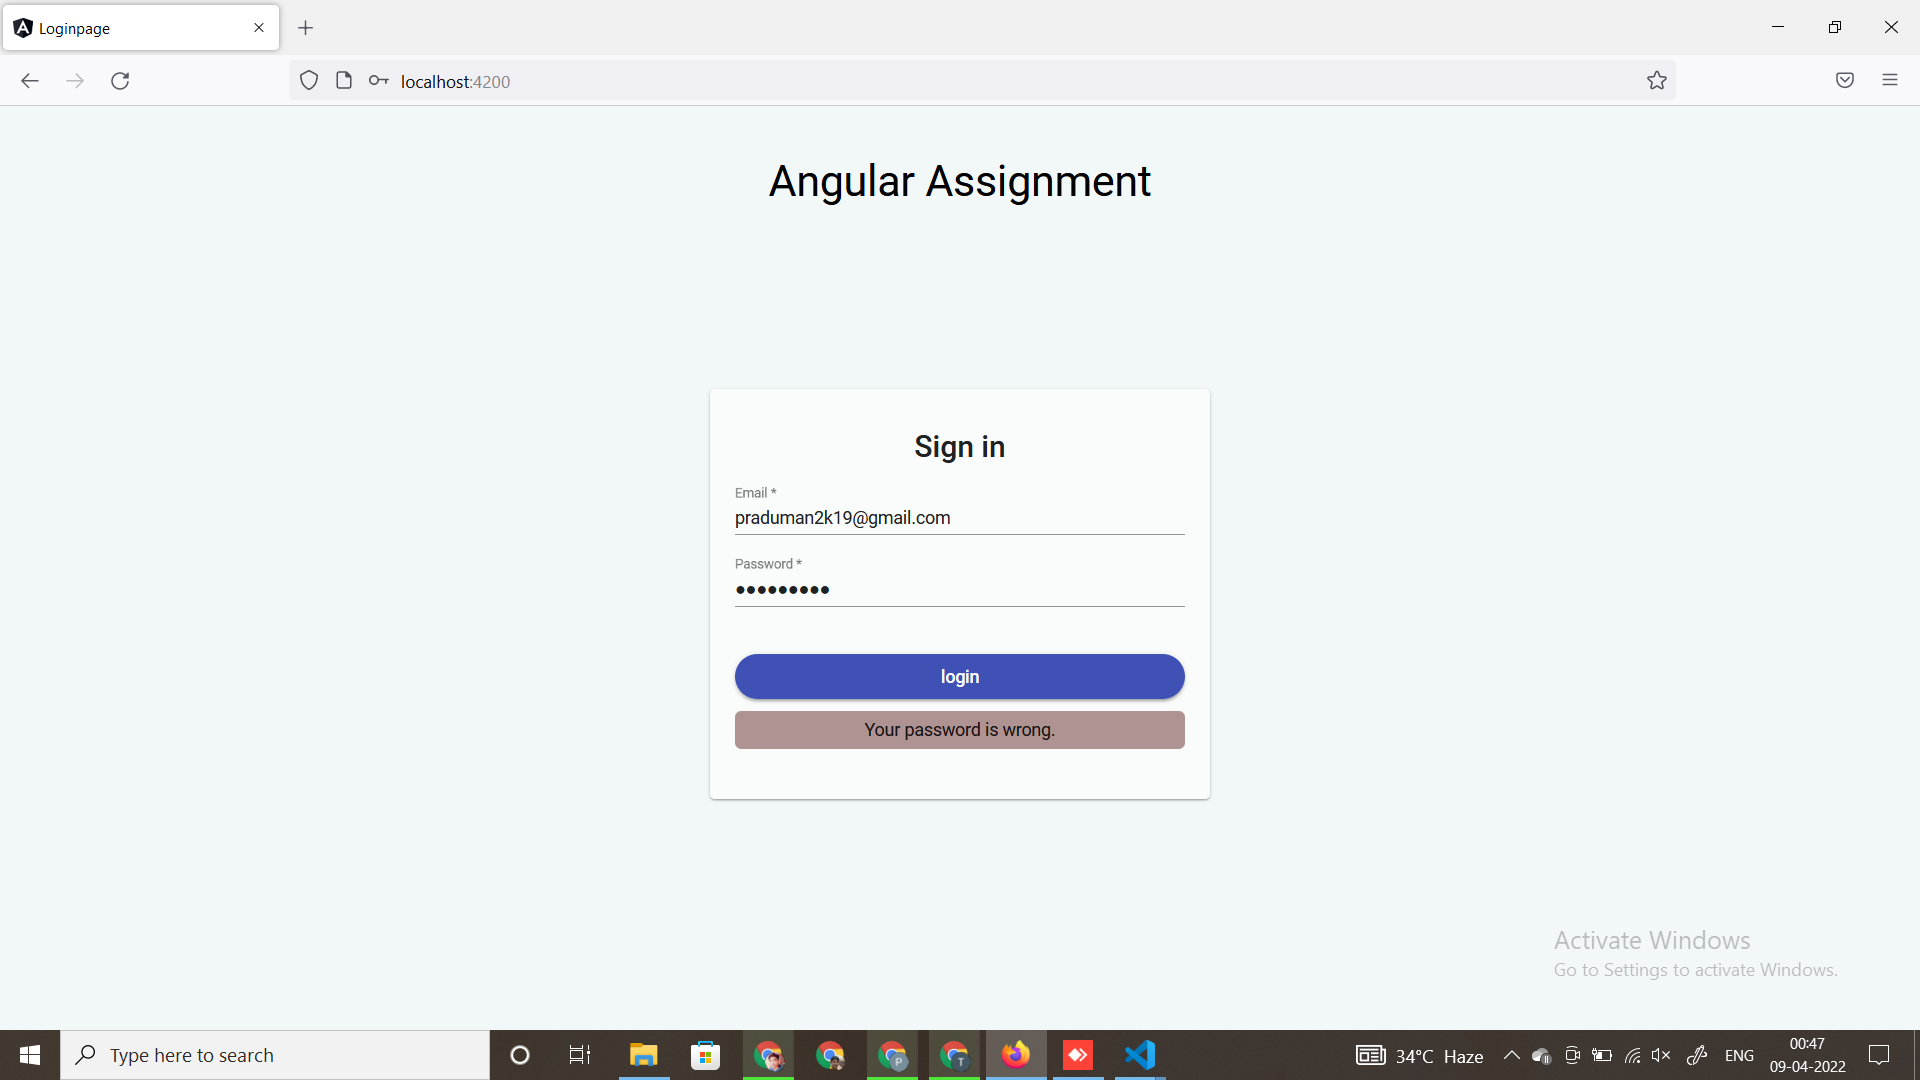
Task: Open Visual Studio Code from taskbar
Action: pyautogui.click(x=1140, y=1055)
